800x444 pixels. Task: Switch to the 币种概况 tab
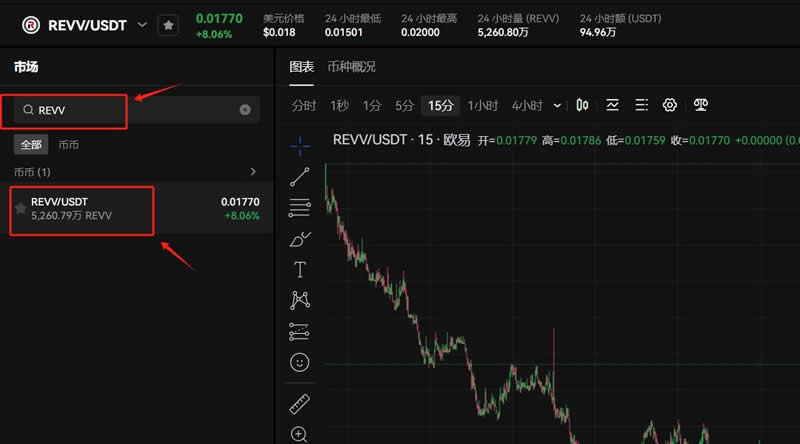[x=351, y=67]
